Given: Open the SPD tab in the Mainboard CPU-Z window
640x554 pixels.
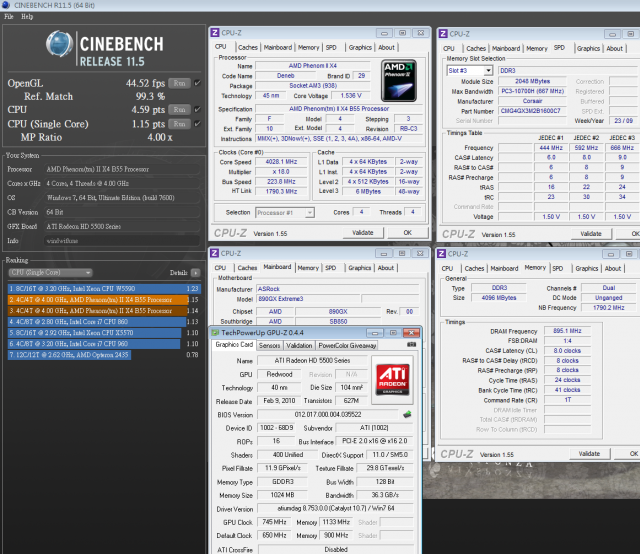Looking at the screenshot, I should tap(331, 268).
